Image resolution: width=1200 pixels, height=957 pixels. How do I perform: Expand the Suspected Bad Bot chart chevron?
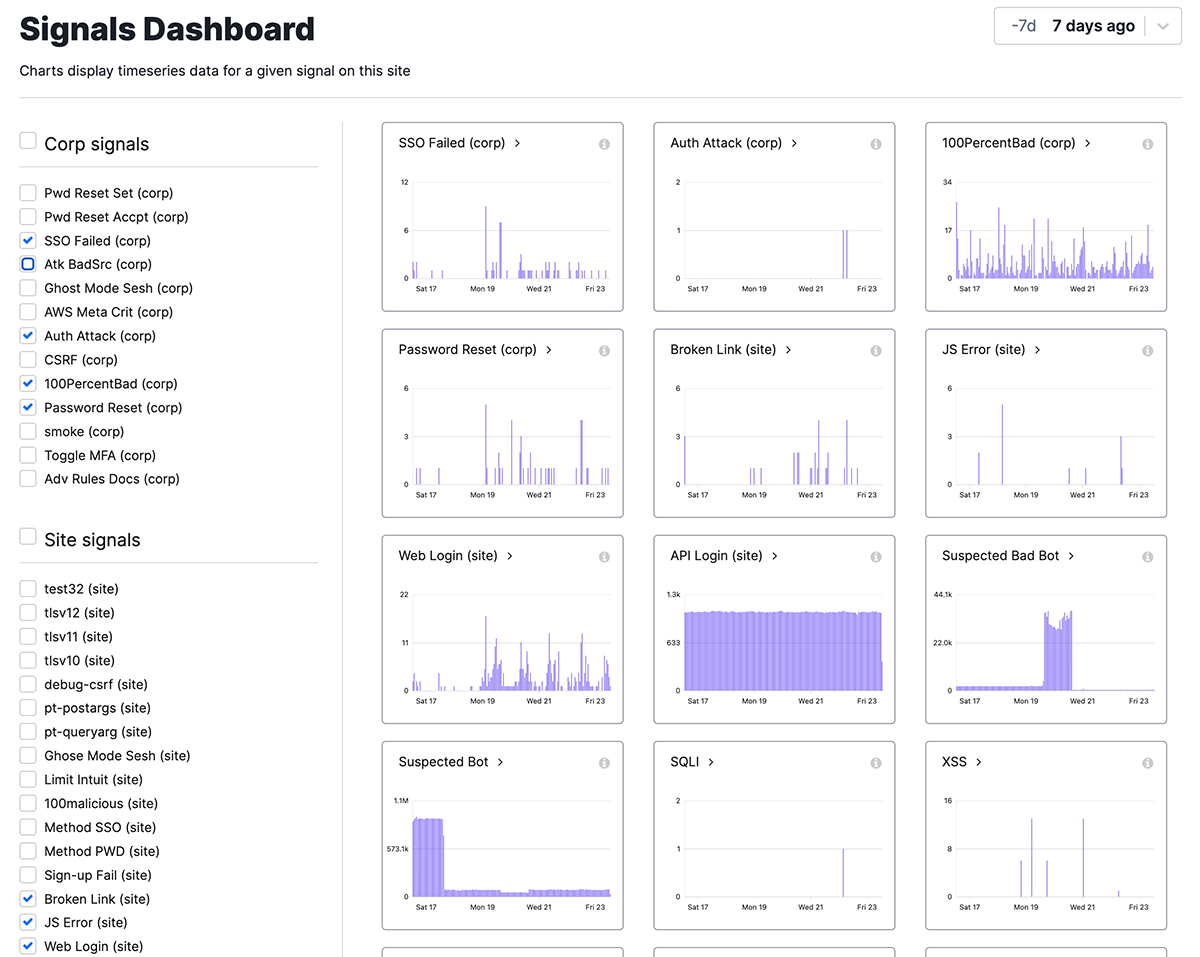[1072, 556]
